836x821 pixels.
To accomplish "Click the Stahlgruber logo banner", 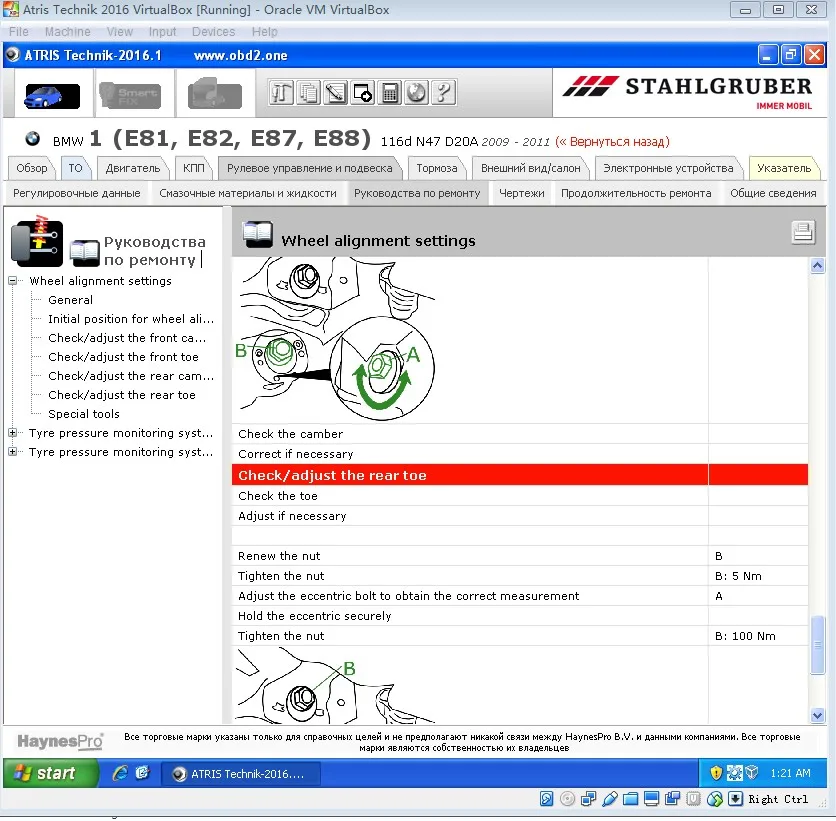I will pyautogui.click(x=688, y=92).
